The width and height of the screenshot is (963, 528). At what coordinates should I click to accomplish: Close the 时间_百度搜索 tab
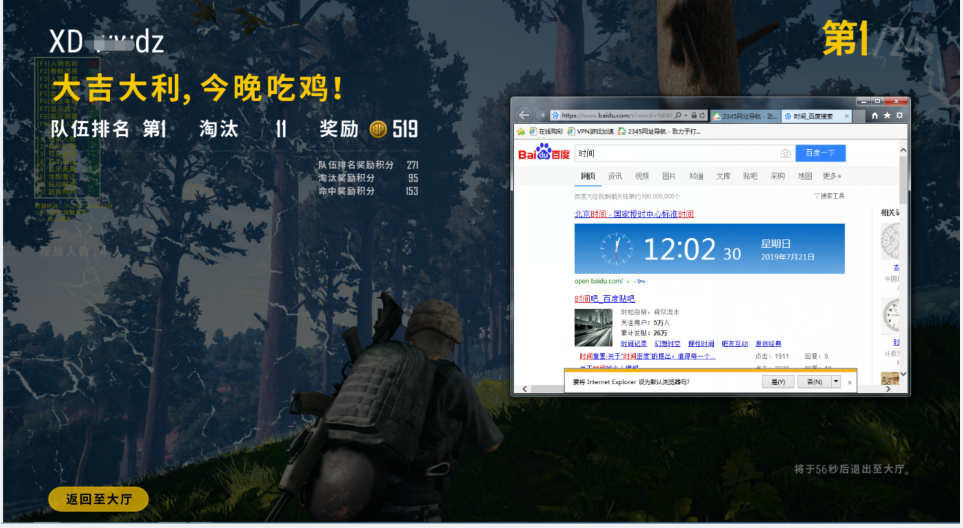click(x=847, y=116)
